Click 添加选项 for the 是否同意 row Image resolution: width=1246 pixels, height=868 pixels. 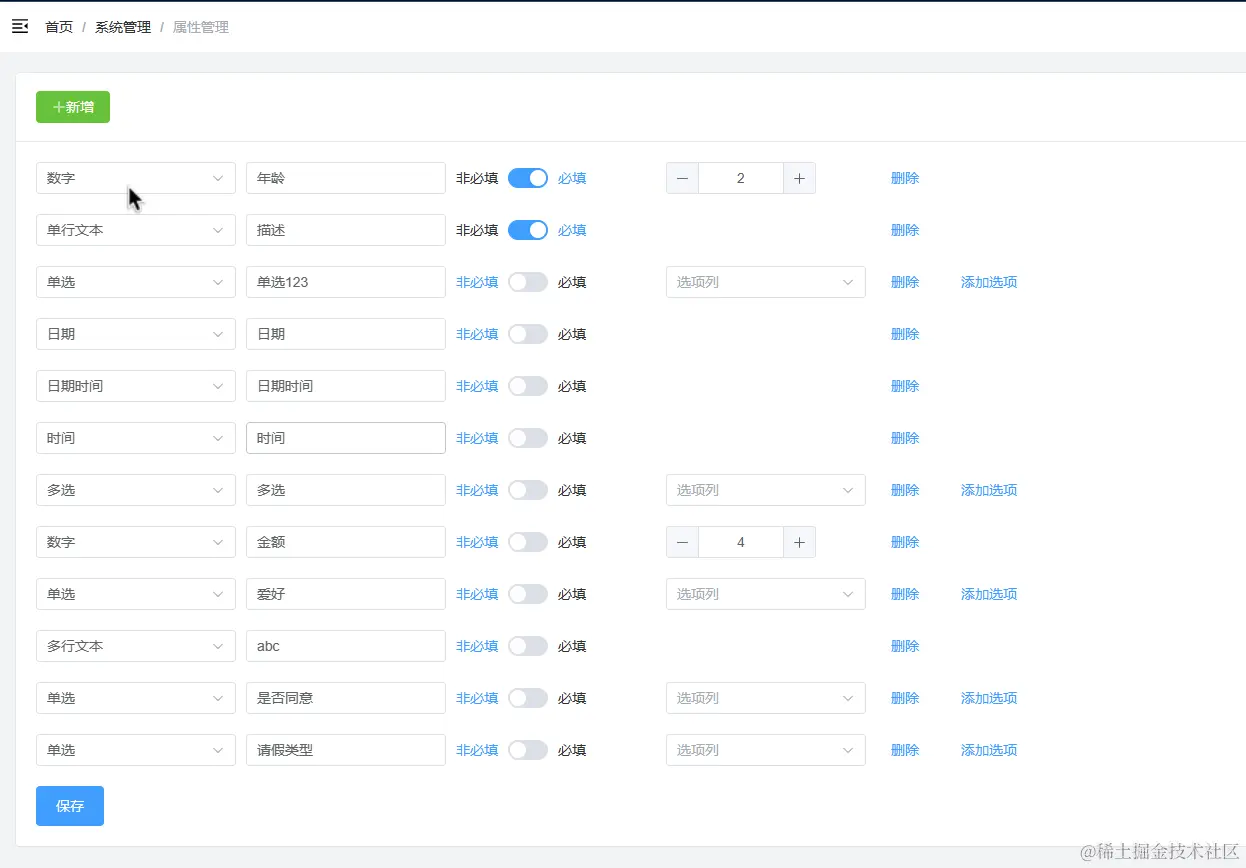[989, 698]
